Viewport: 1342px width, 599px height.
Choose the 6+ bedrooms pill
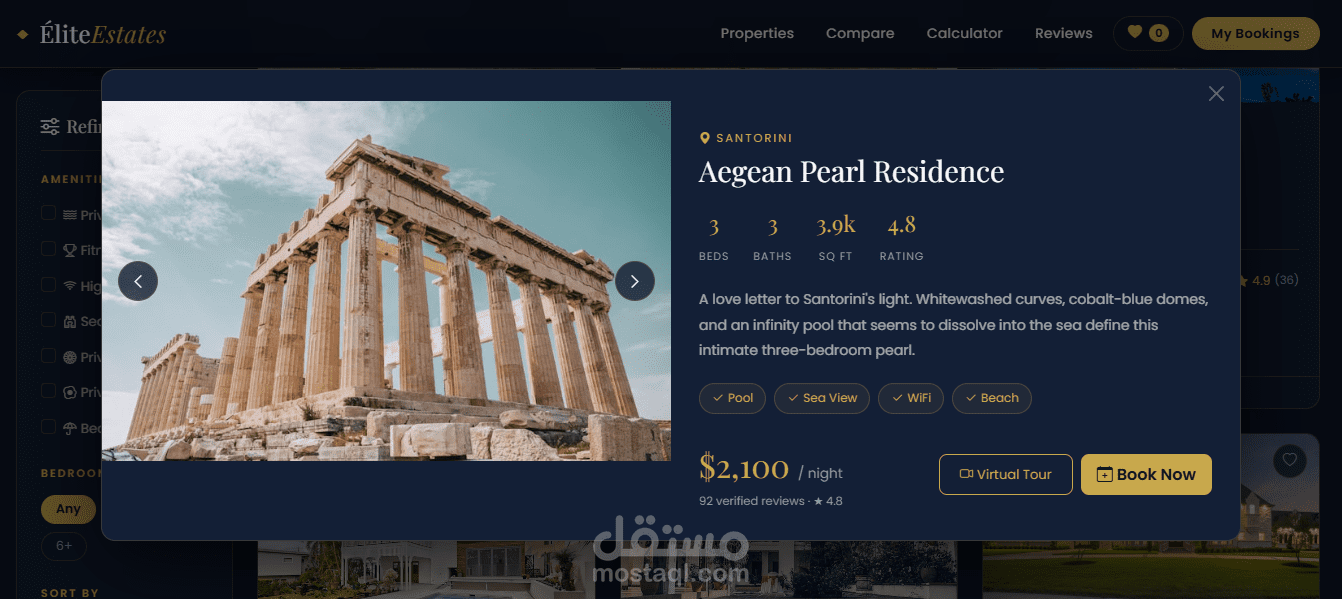(64, 546)
